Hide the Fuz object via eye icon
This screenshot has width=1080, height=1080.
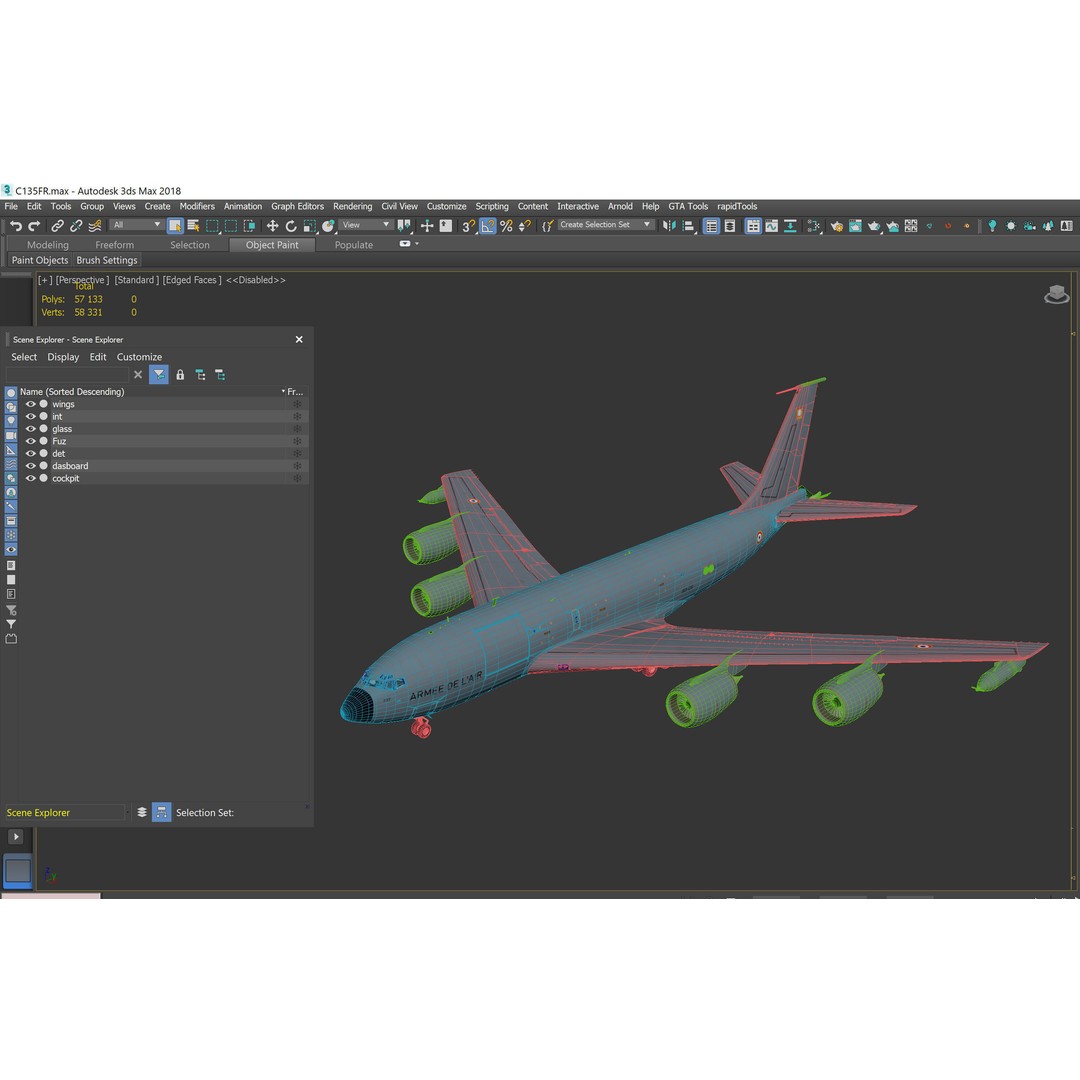tap(30, 442)
